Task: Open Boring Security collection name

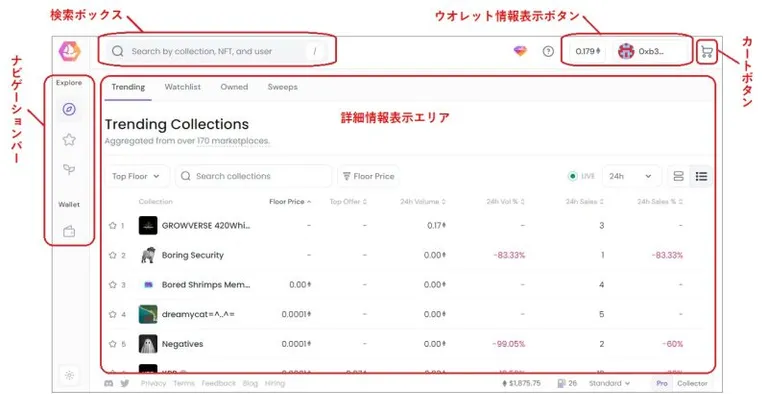Action: click(192, 255)
